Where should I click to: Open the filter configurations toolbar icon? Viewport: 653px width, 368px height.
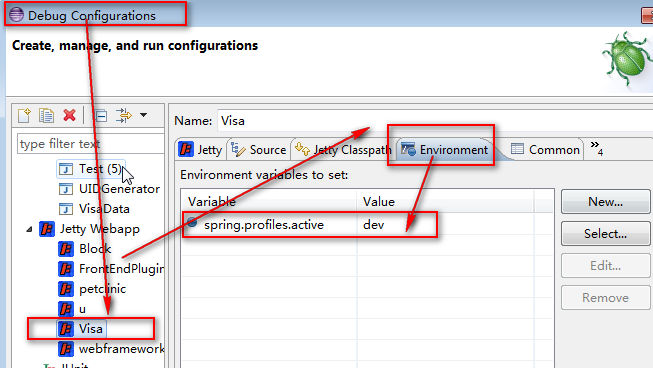pos(124,115)
